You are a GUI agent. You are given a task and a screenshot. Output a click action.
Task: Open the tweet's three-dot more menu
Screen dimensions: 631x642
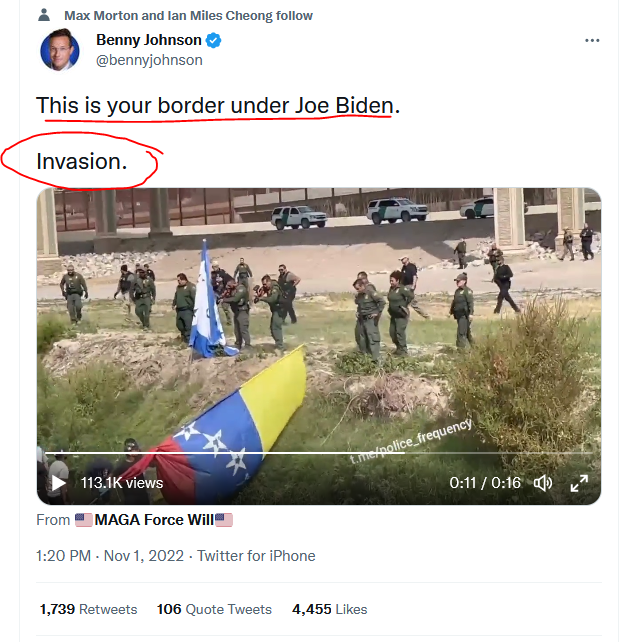(x=592, y=41)
